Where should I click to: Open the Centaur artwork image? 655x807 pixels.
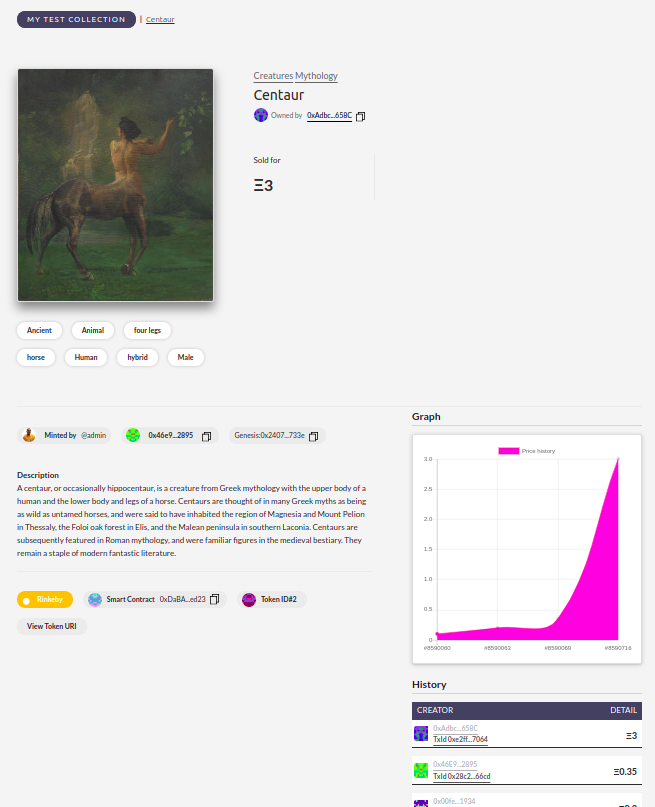coord(115,185)
